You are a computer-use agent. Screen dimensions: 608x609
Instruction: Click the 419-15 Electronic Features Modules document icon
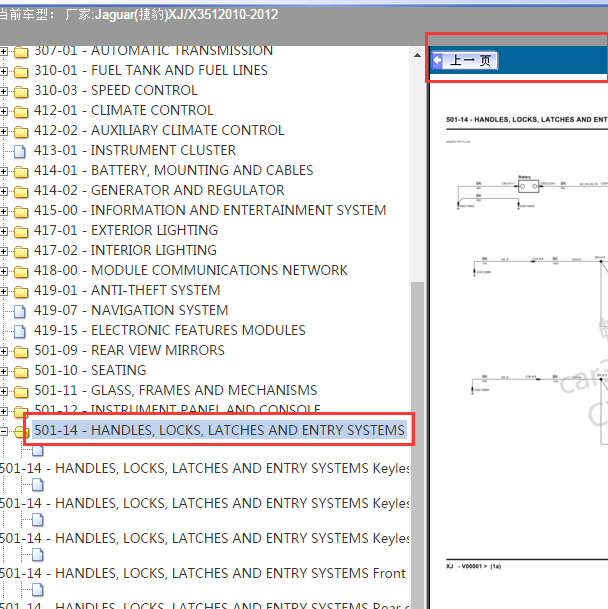(x=20, y=331)
